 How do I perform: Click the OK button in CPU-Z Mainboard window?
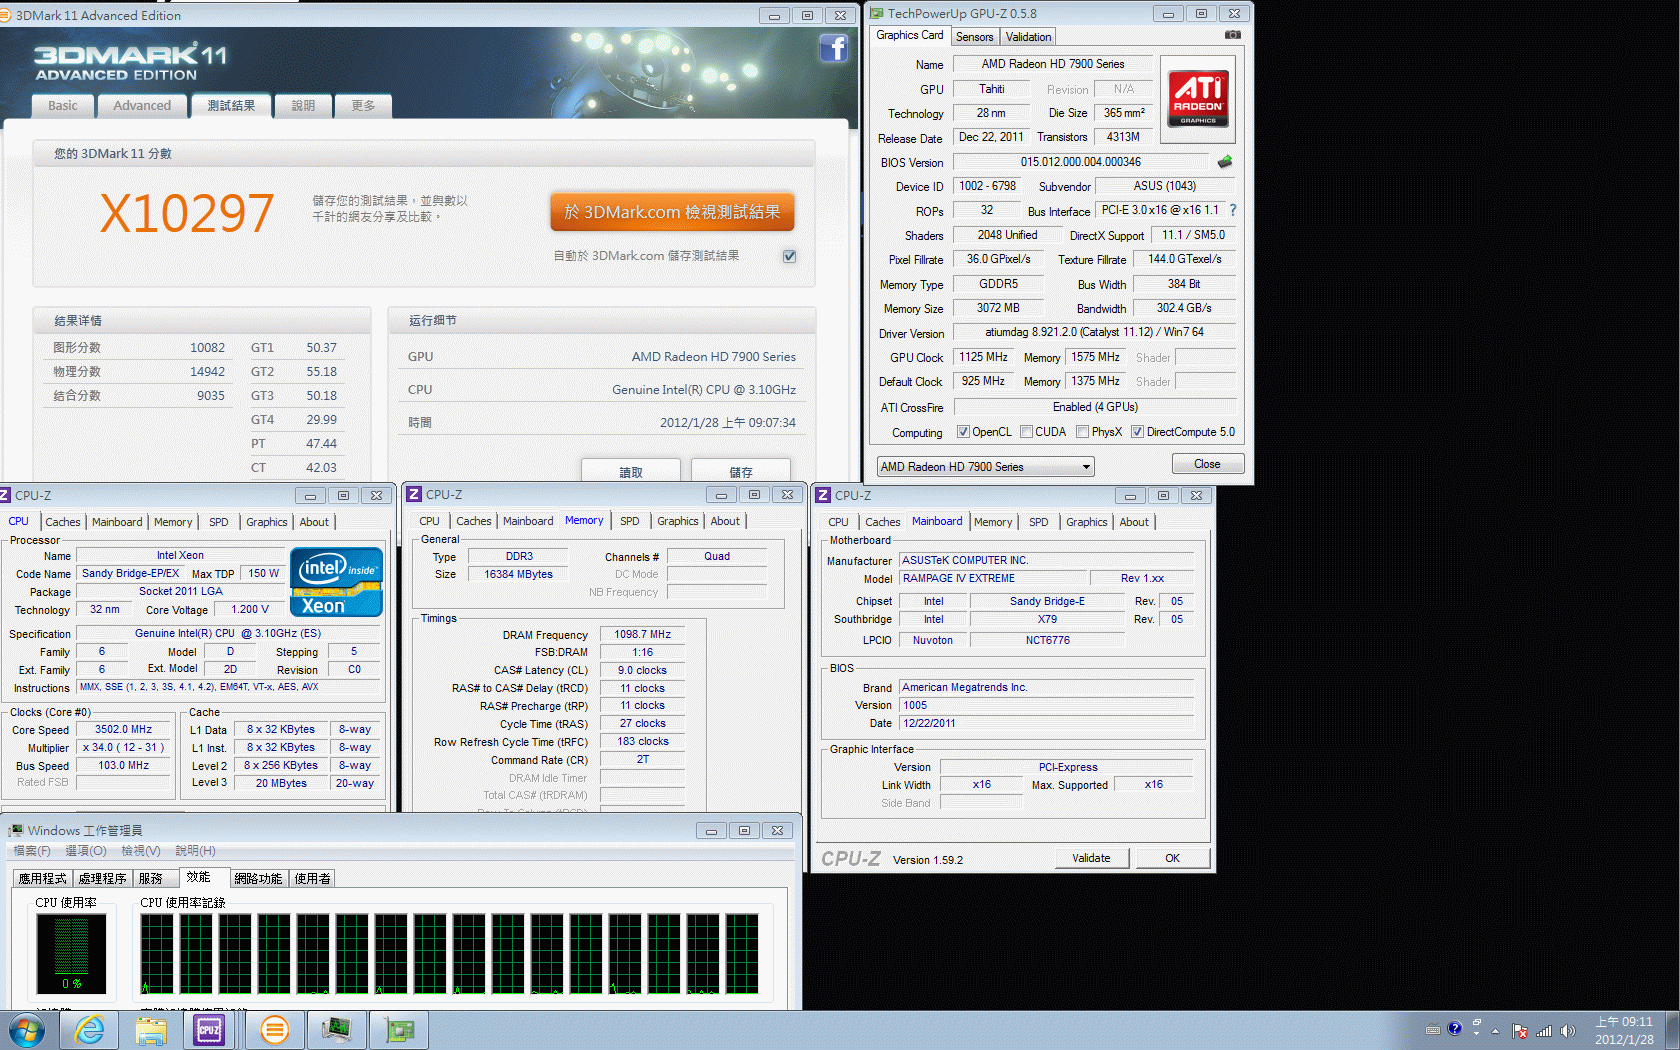coord(1172,858)
